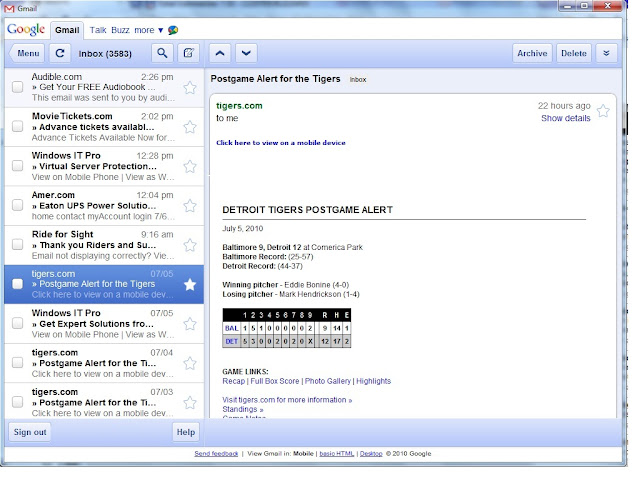Tick the Amer.com email checkbox

pyautogui.click(x=17, y=206)
